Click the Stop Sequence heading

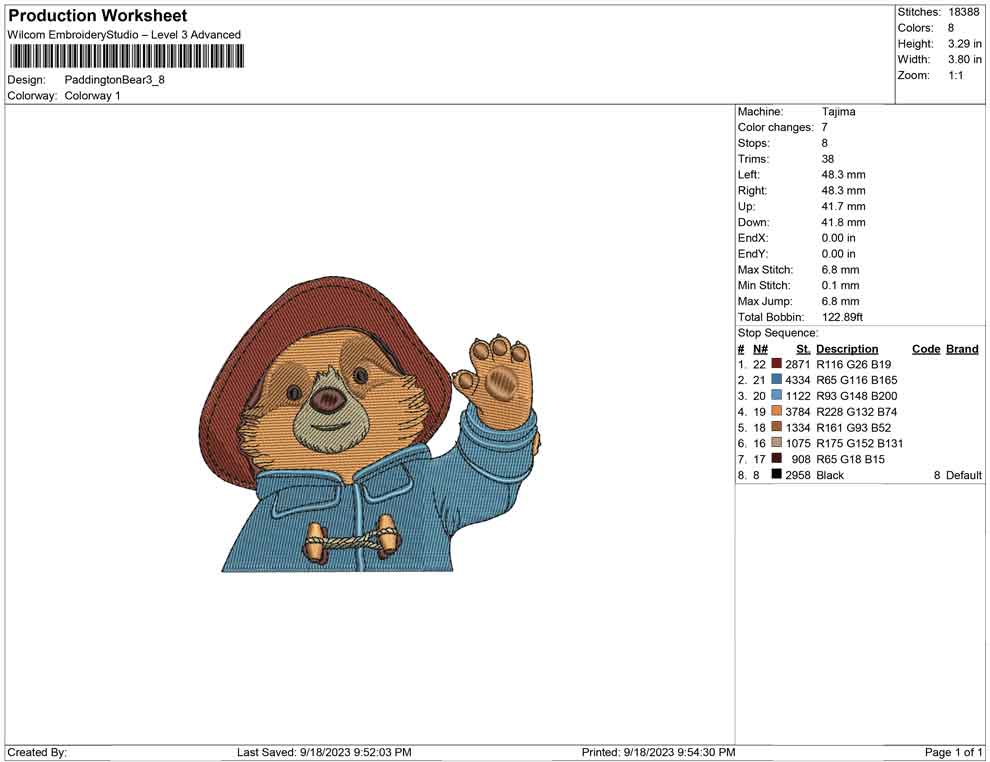(x=778, y=333)
